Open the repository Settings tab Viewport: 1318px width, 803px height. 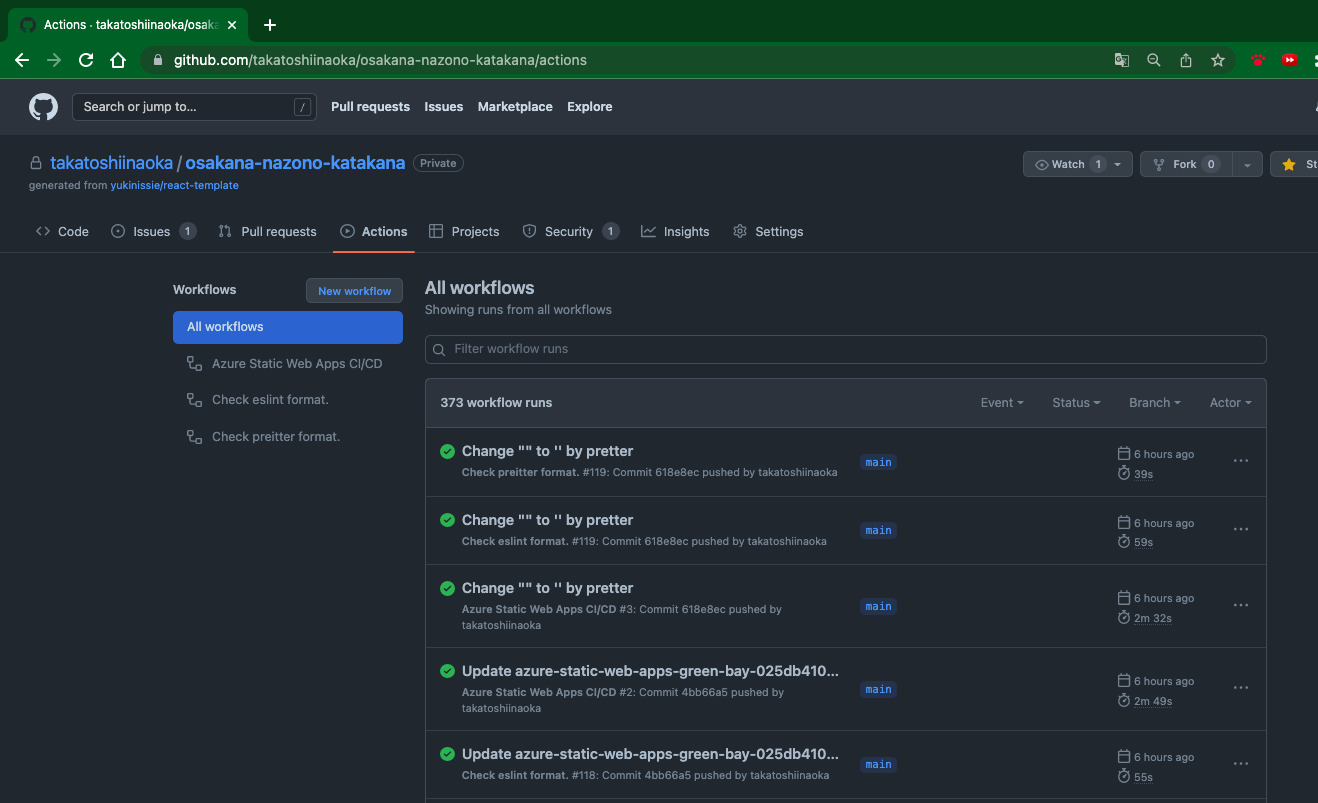(768, 231)
